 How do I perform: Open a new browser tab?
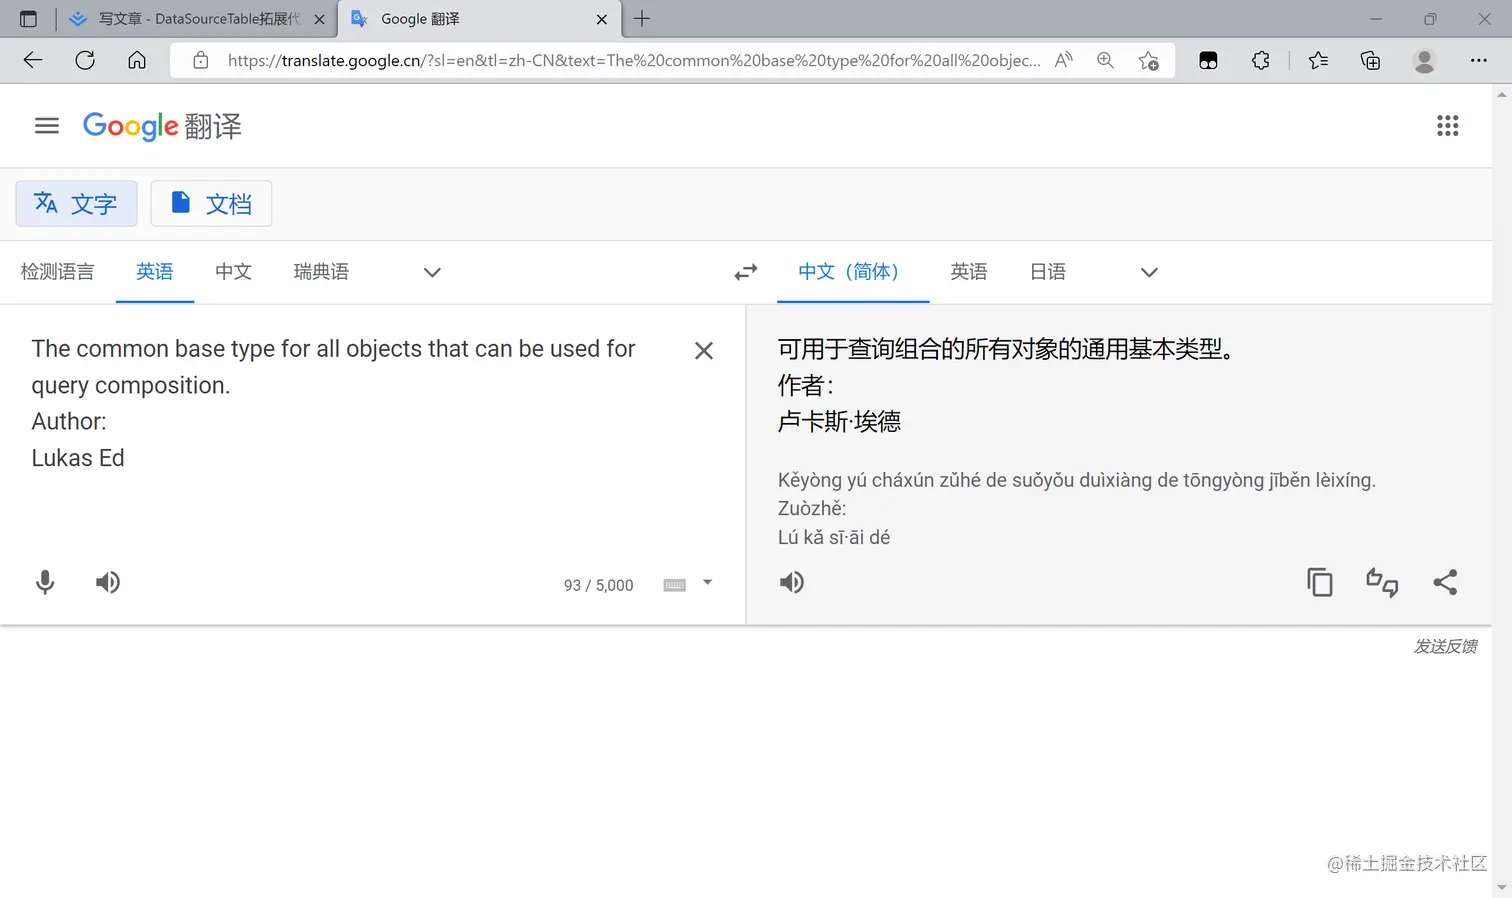point(642,19)
